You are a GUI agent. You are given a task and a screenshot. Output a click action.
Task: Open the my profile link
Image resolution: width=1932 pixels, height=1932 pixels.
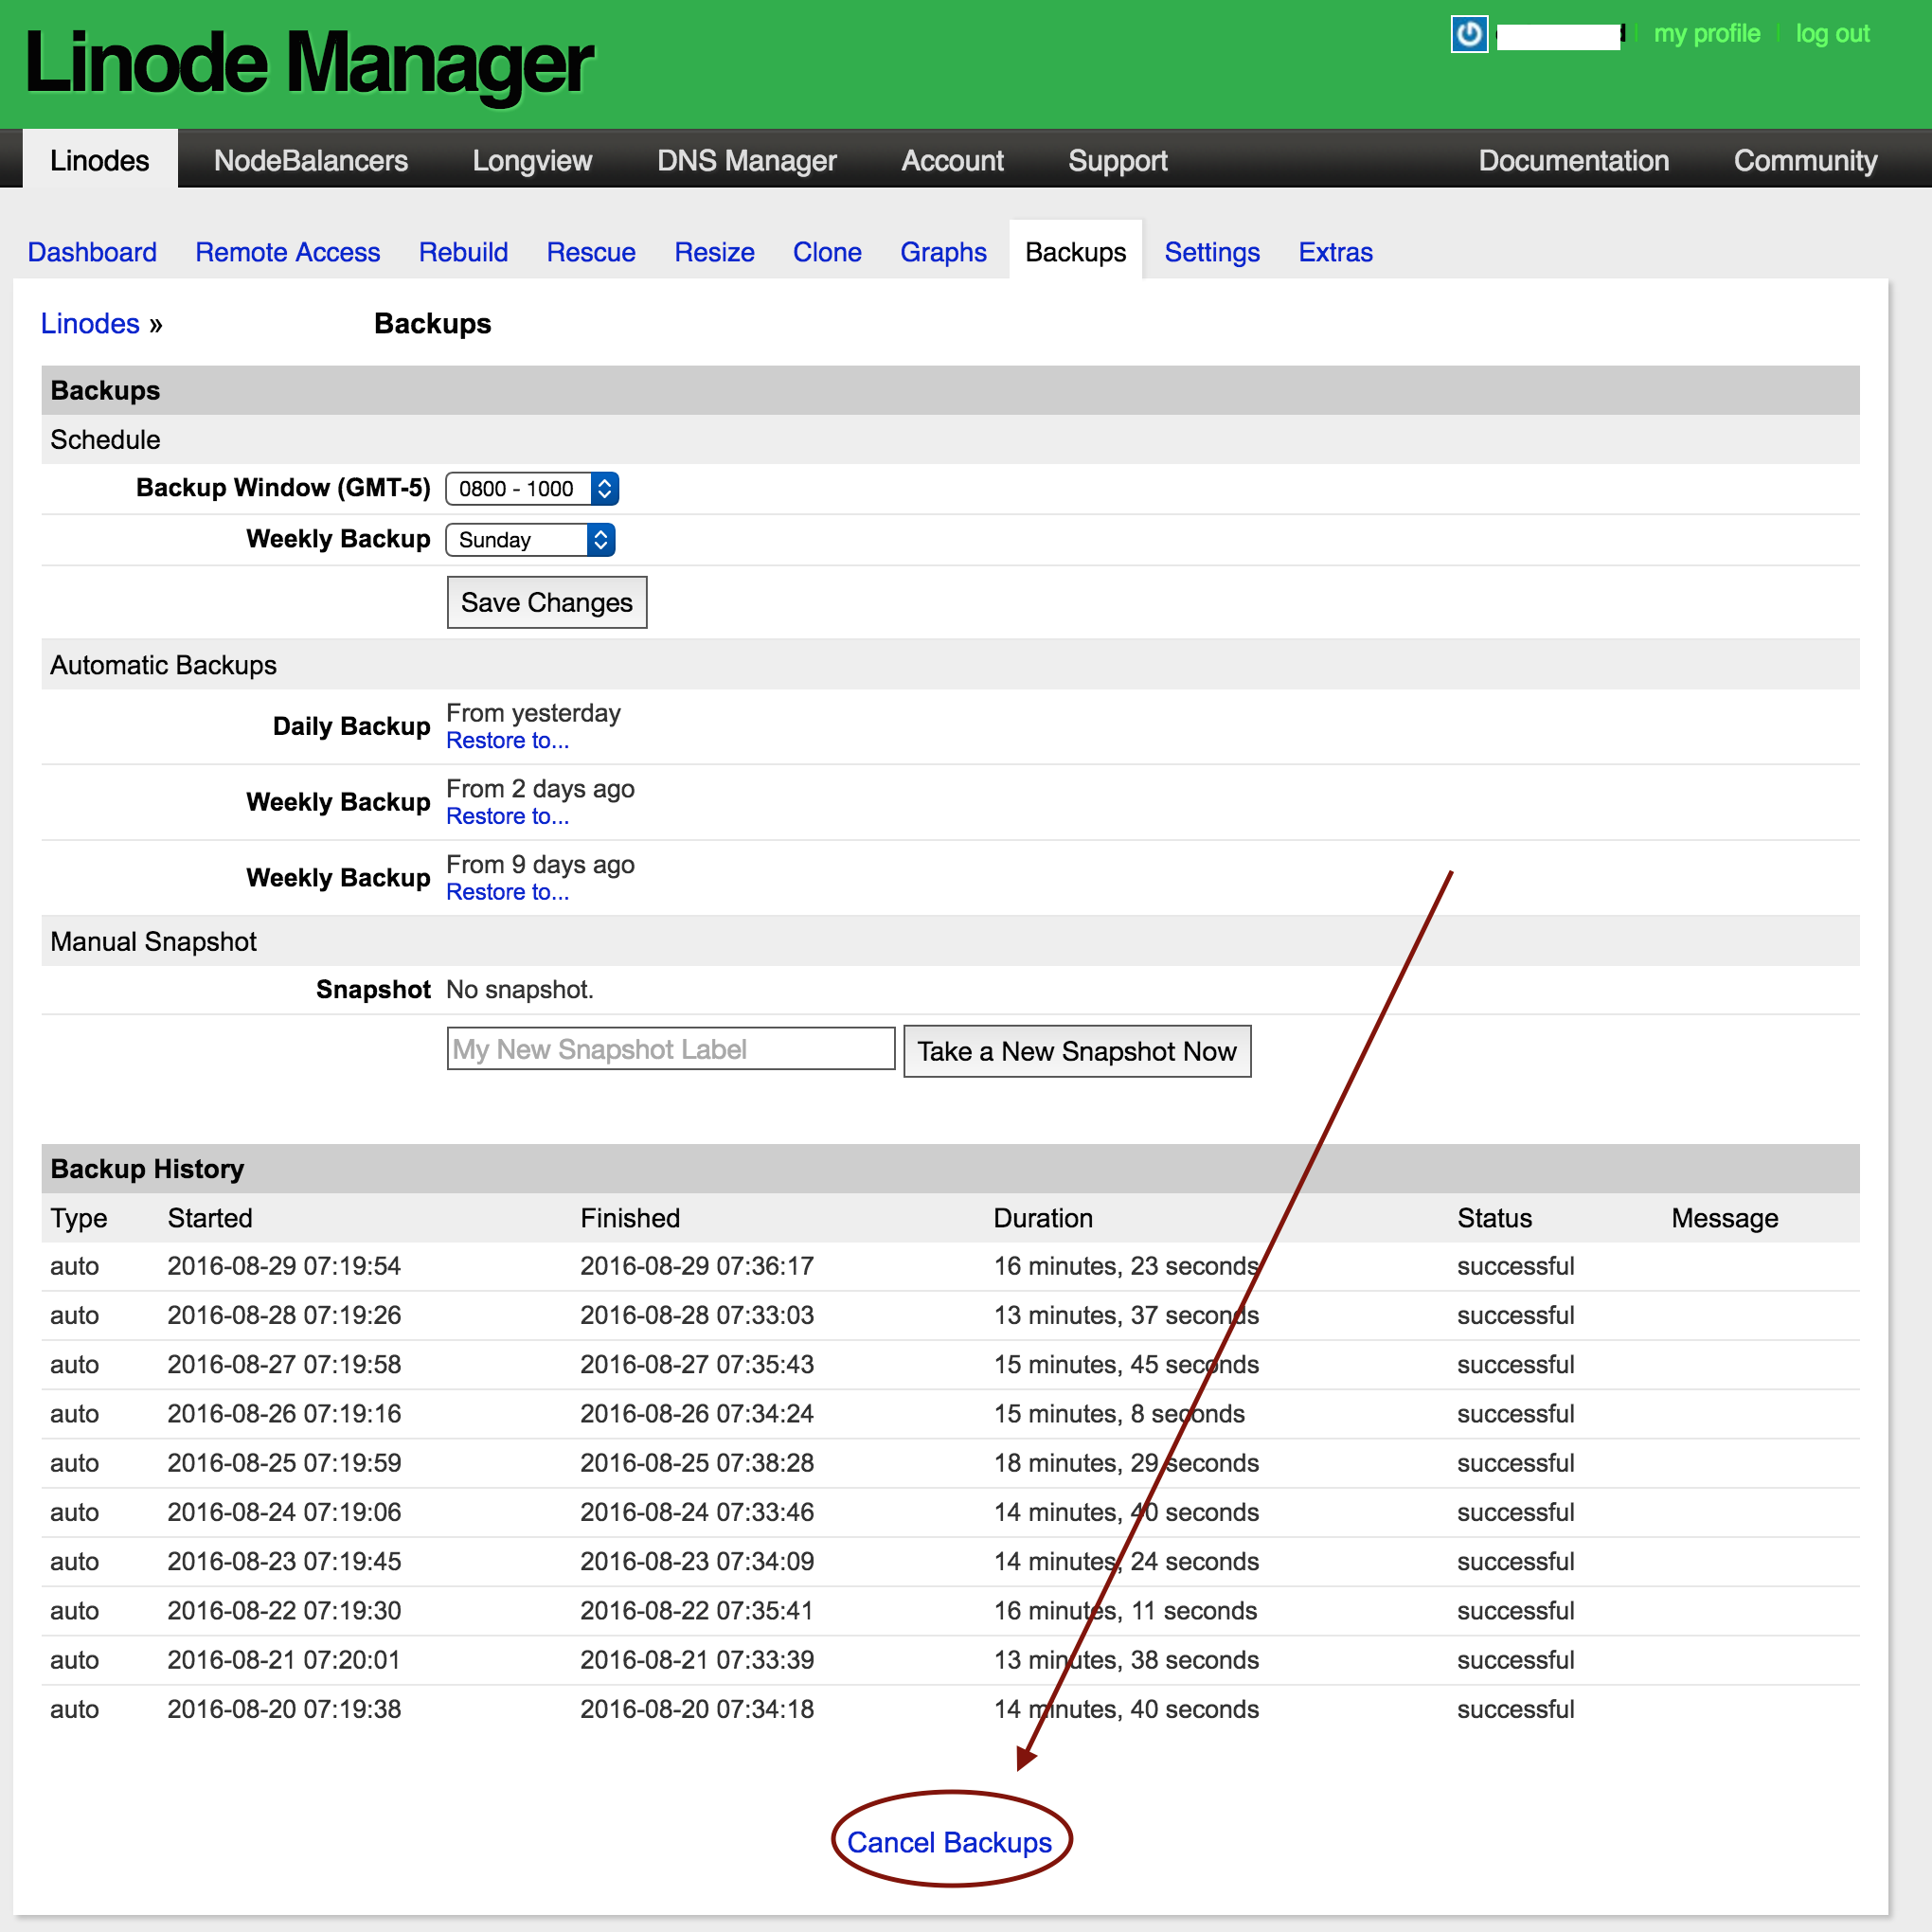(x=1706, y=33)
